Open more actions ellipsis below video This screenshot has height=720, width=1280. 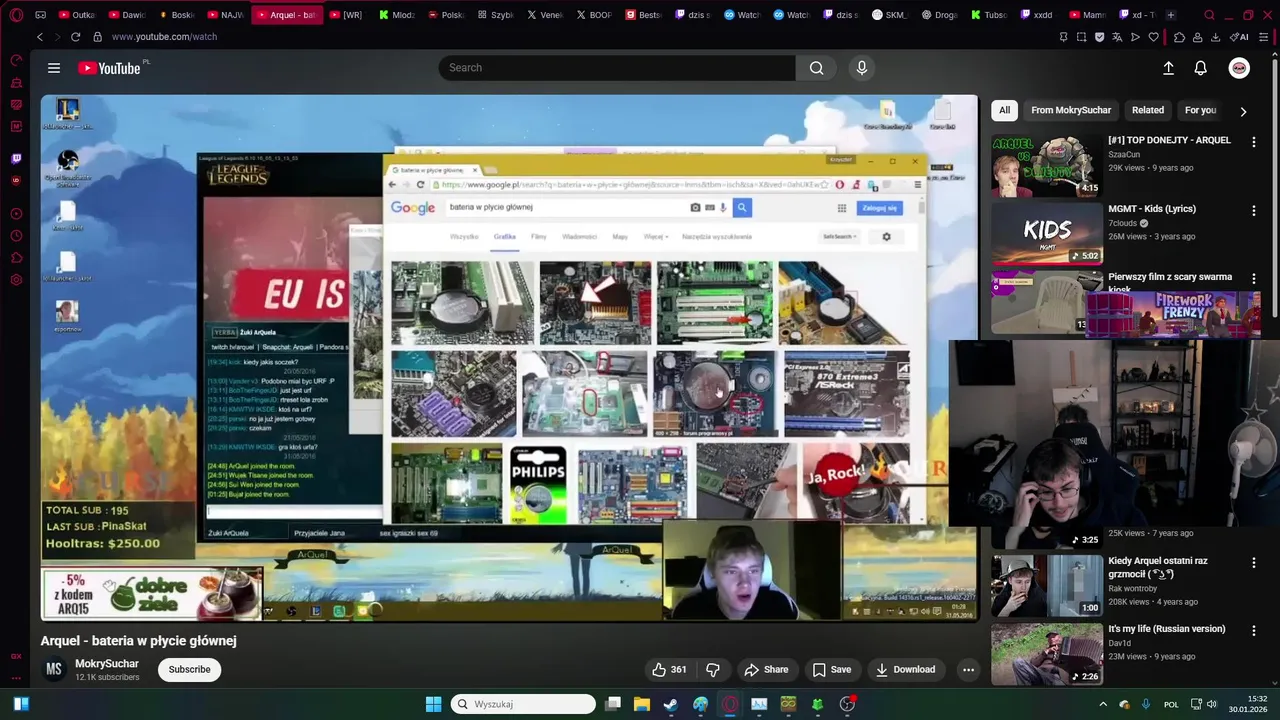968,670
